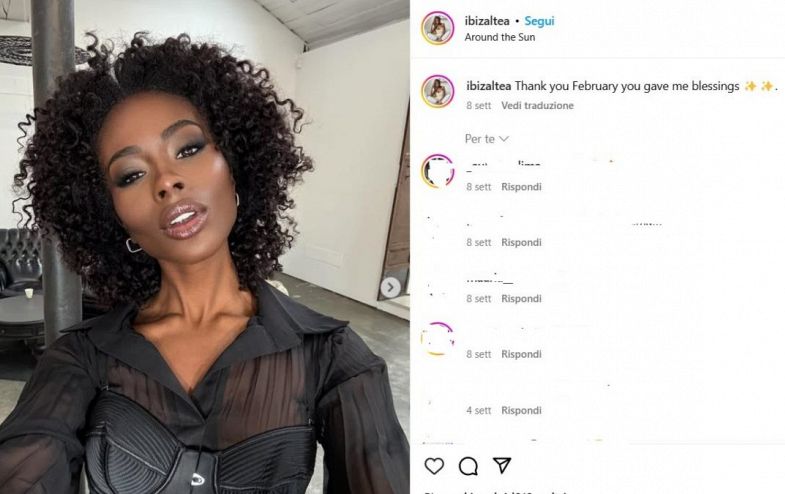The width and height of the screenshot is (785, 494).
Task: Open ibizaltea profile picture in header
Action: [438, 28]
